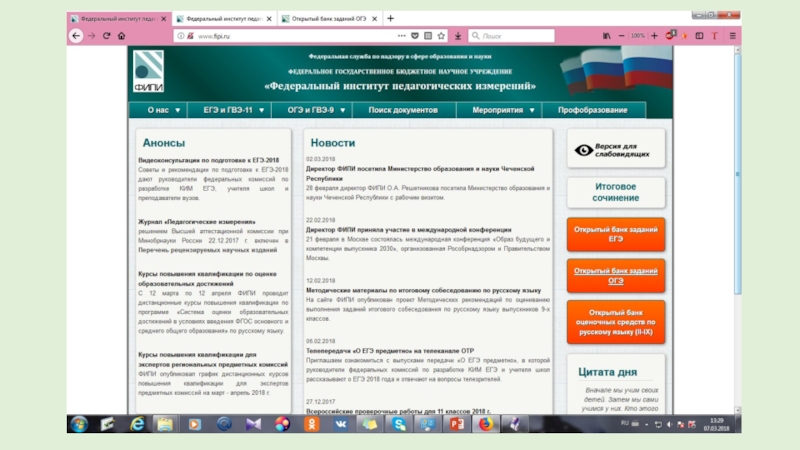The width and height of the screenshot is (800, 450).
Task: Go back with the browser back arrow
Action: [x=76, y=36]
